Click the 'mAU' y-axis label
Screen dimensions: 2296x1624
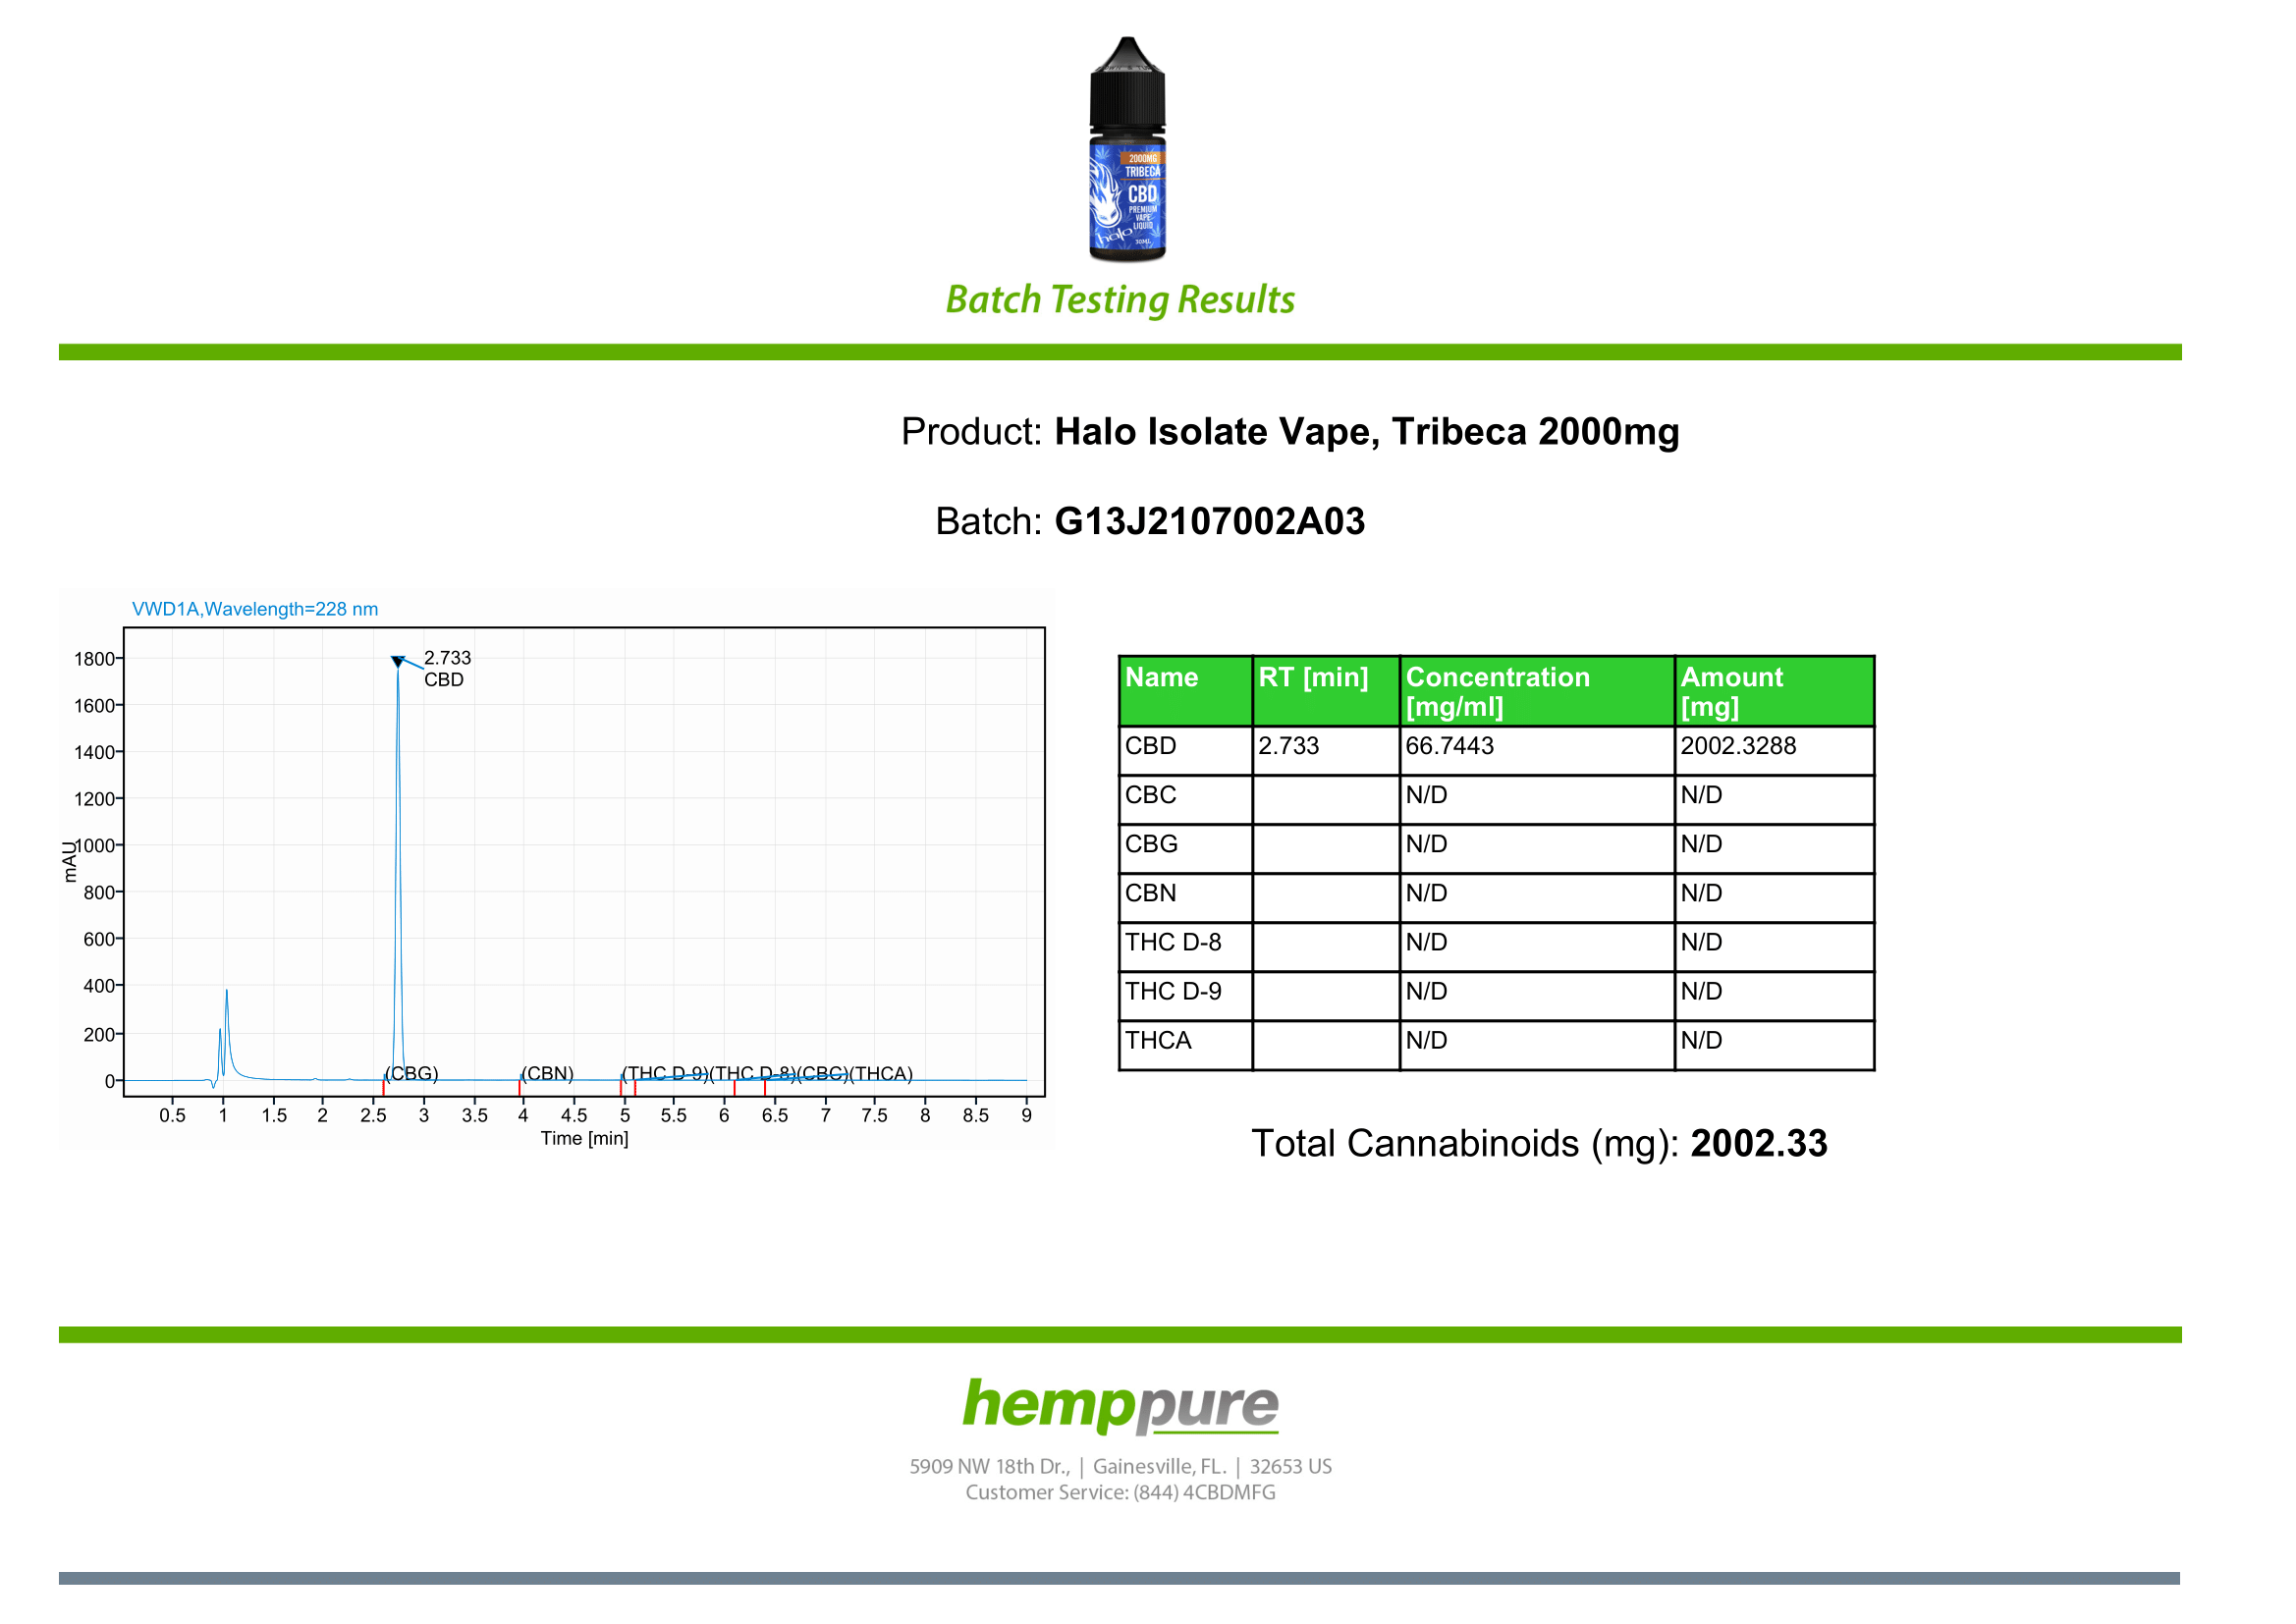[x=69, y=862]
